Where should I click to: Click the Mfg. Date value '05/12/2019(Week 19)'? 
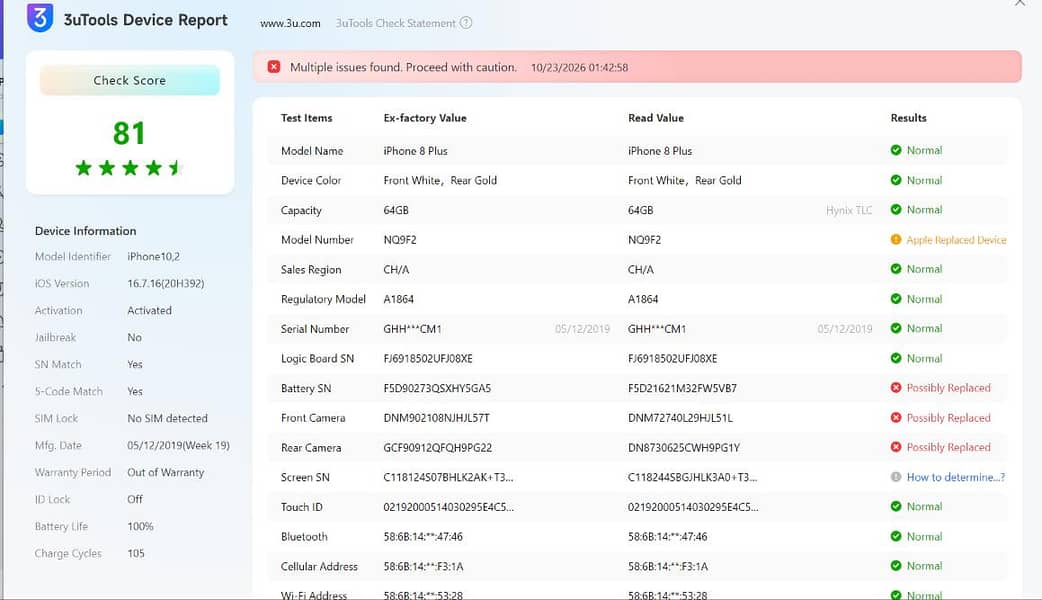pos(178,445)
